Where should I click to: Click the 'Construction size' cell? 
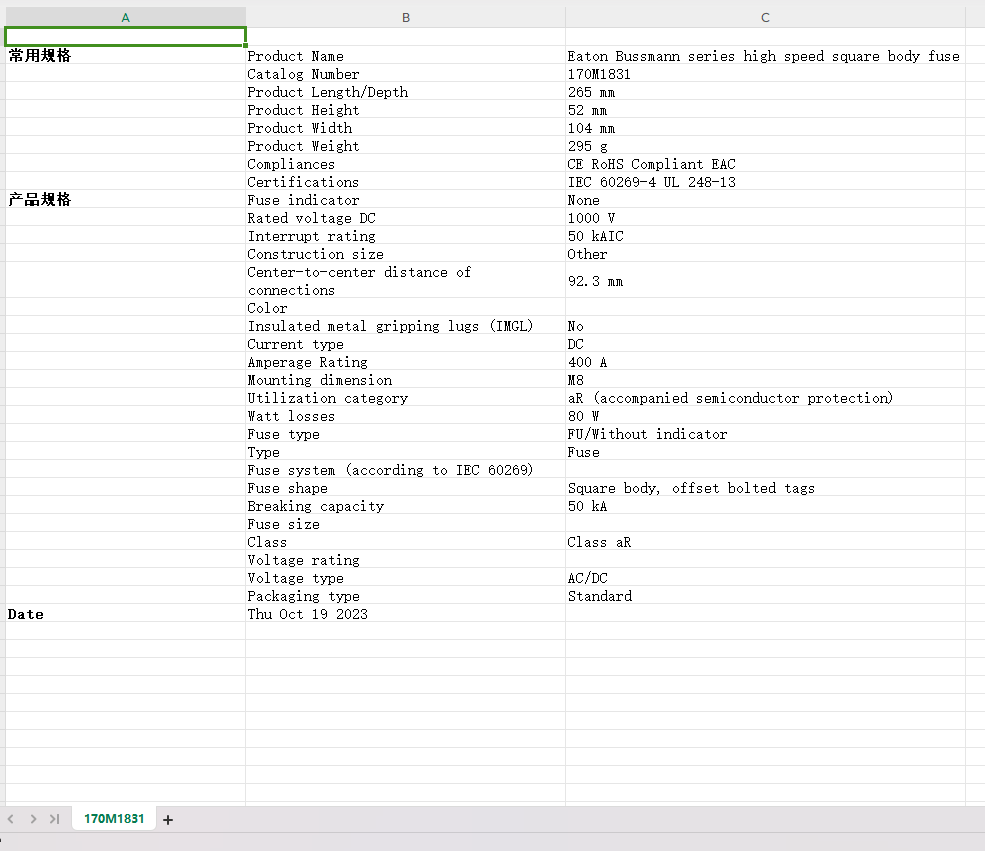(406, 254)
